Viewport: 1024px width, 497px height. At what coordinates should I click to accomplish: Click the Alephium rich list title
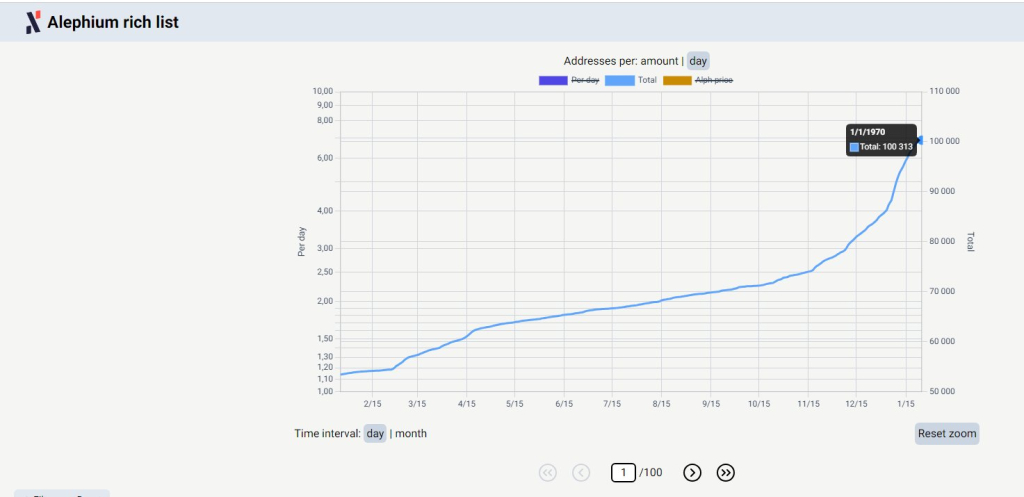(x=113, y=22)
